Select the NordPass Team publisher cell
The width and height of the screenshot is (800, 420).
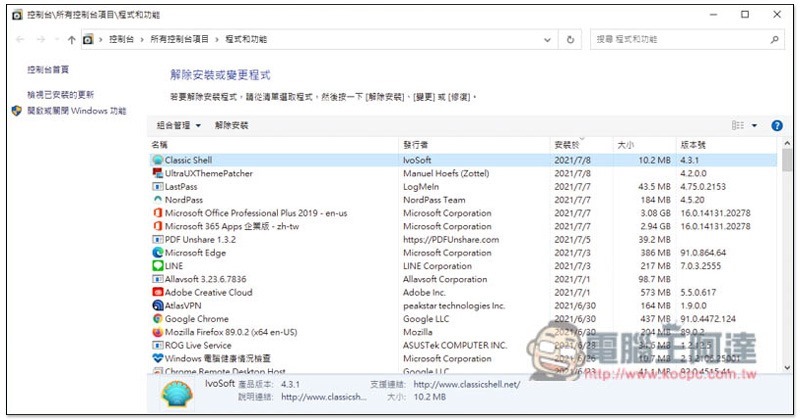pos(434,200)
